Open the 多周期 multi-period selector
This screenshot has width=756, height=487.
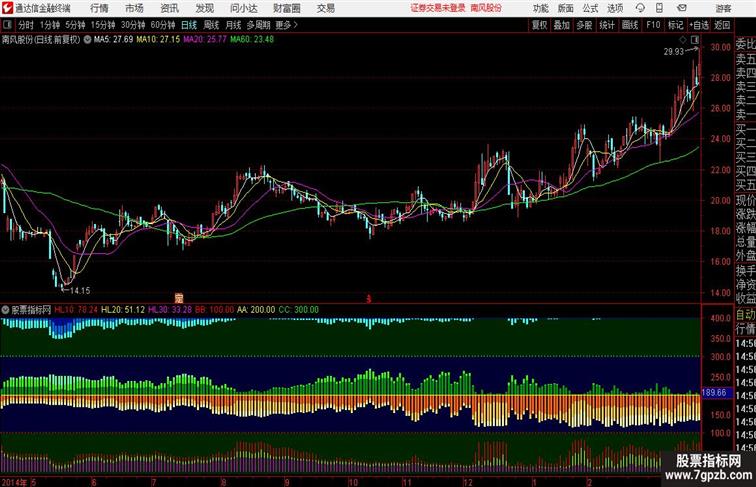pyautogui.click(x=257, y=25)
